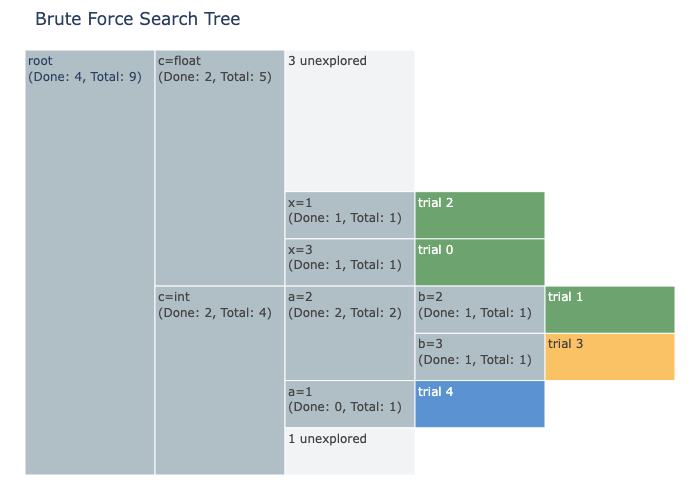The image size is (700, 500).
Task: Select the root node block
Action: coord(90,262)
